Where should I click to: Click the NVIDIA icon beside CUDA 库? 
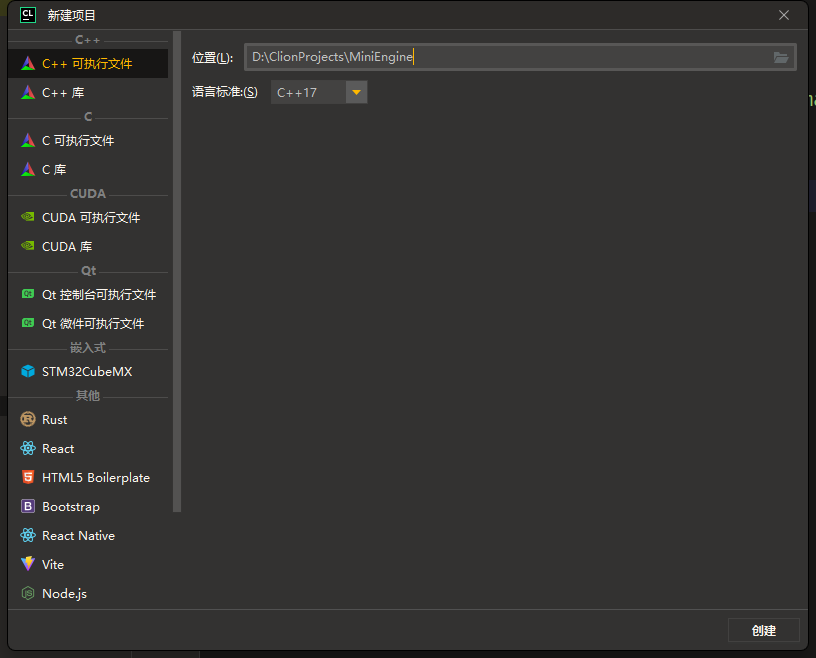click(28, 246)
